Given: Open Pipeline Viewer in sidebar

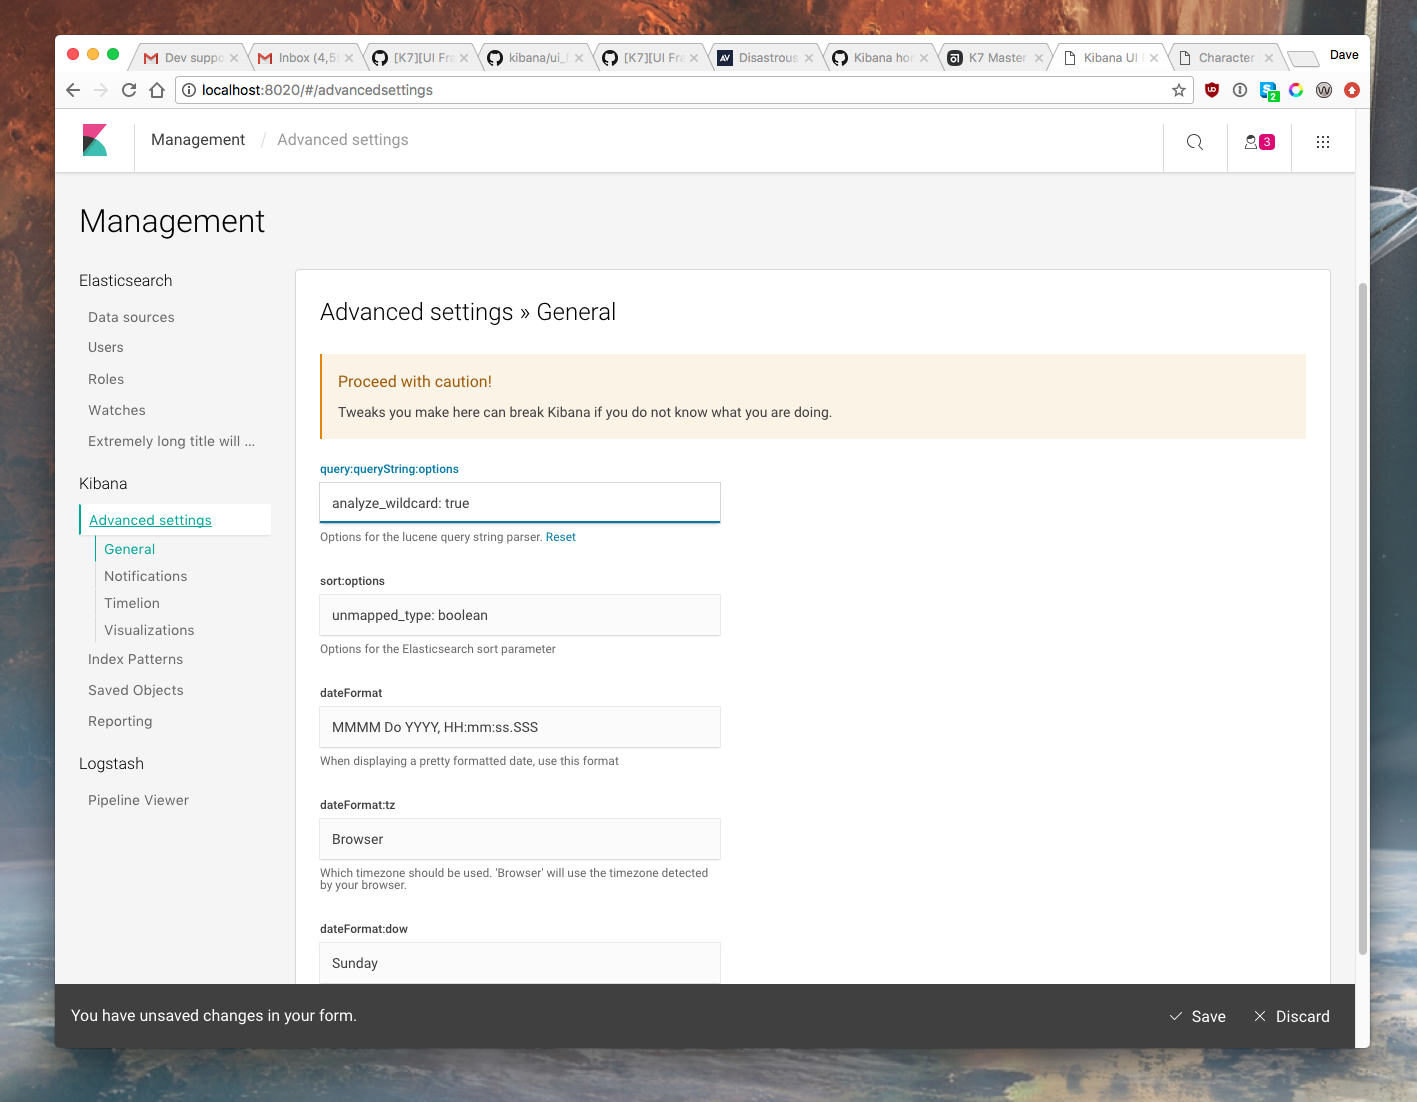Looking at the screenshot, I should (x=138, y=800).
